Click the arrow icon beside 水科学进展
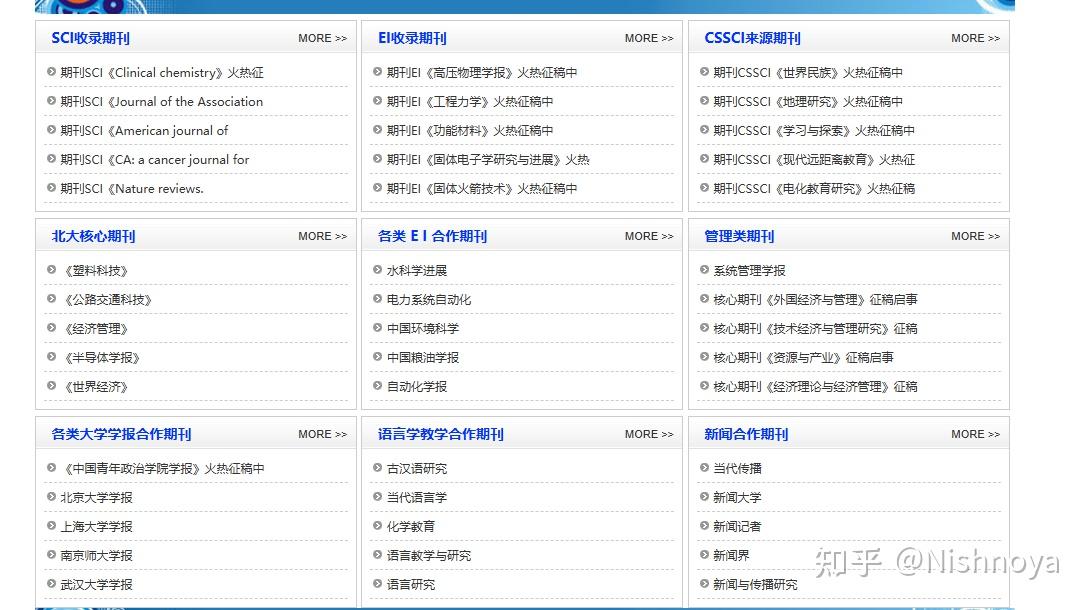The width and height of the screenshot is (1088, 610). coord(376,270)
